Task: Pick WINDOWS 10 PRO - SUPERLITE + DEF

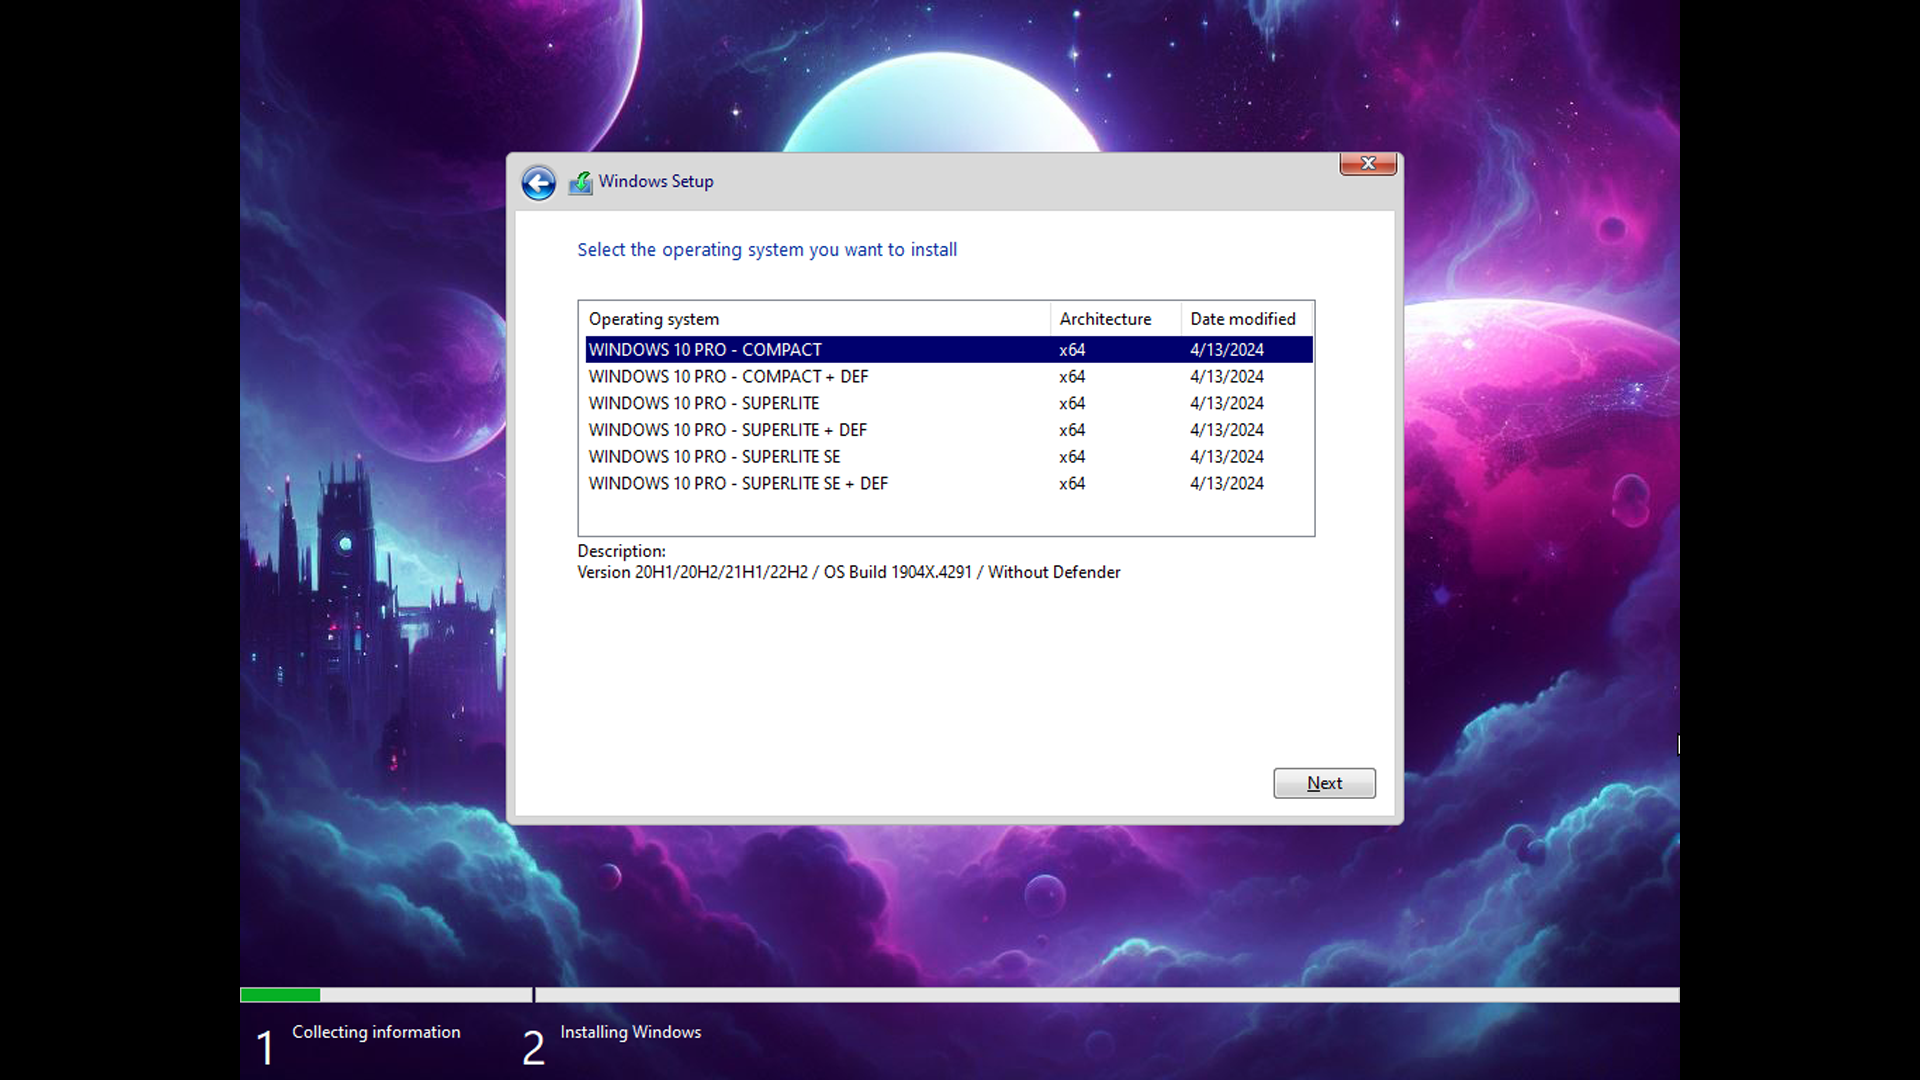Action: point(727,430)
